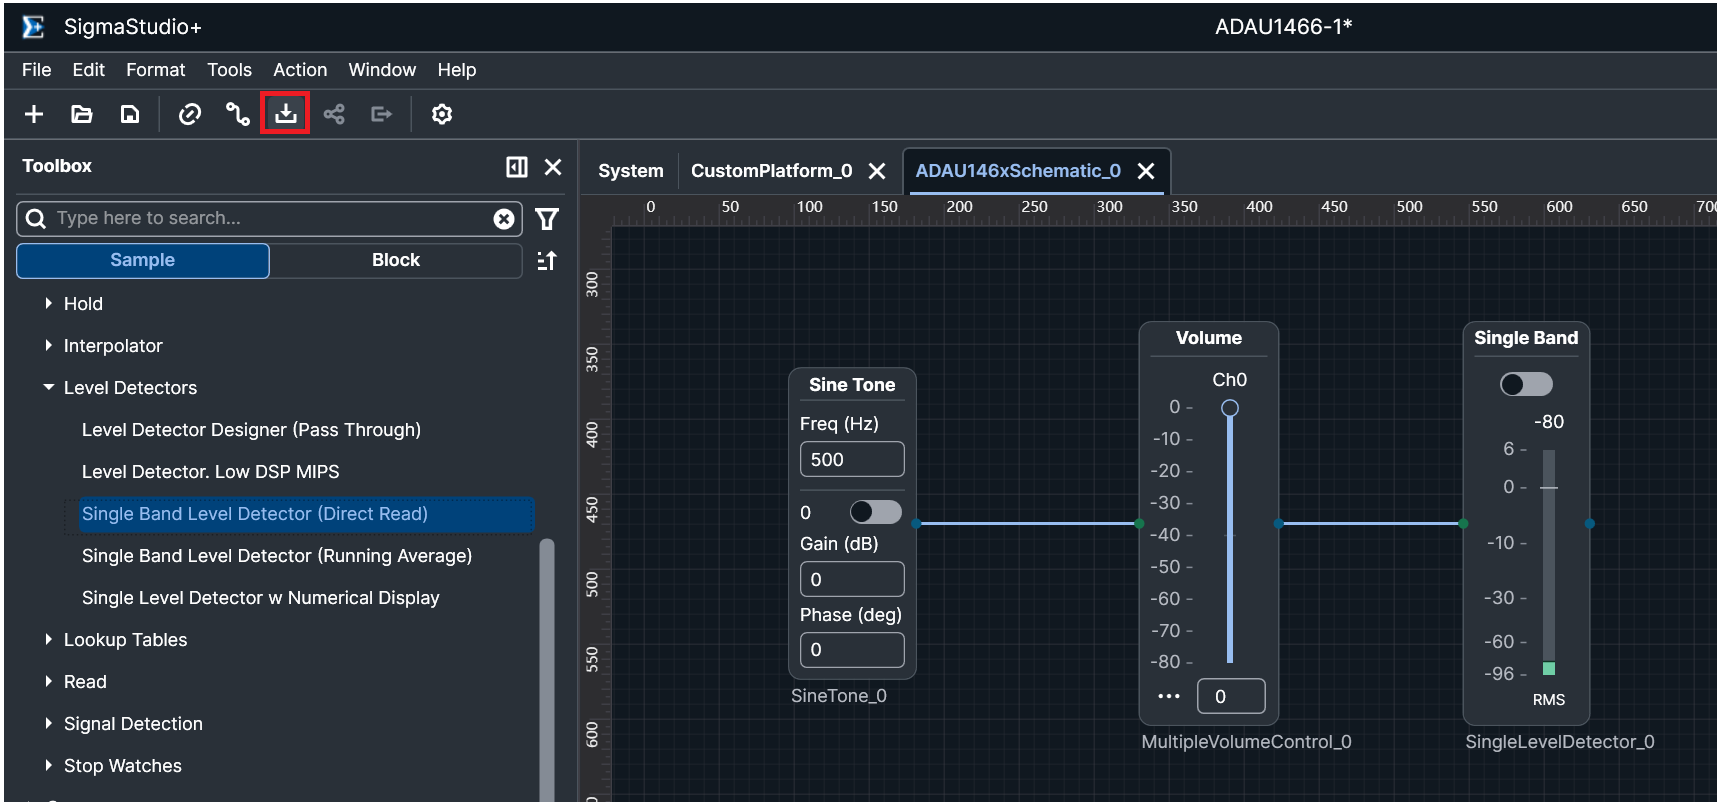Click the SigmaStudio+ app logo
The height and width of the screenshot is (808, 1725).
click(x=33, y=27)
